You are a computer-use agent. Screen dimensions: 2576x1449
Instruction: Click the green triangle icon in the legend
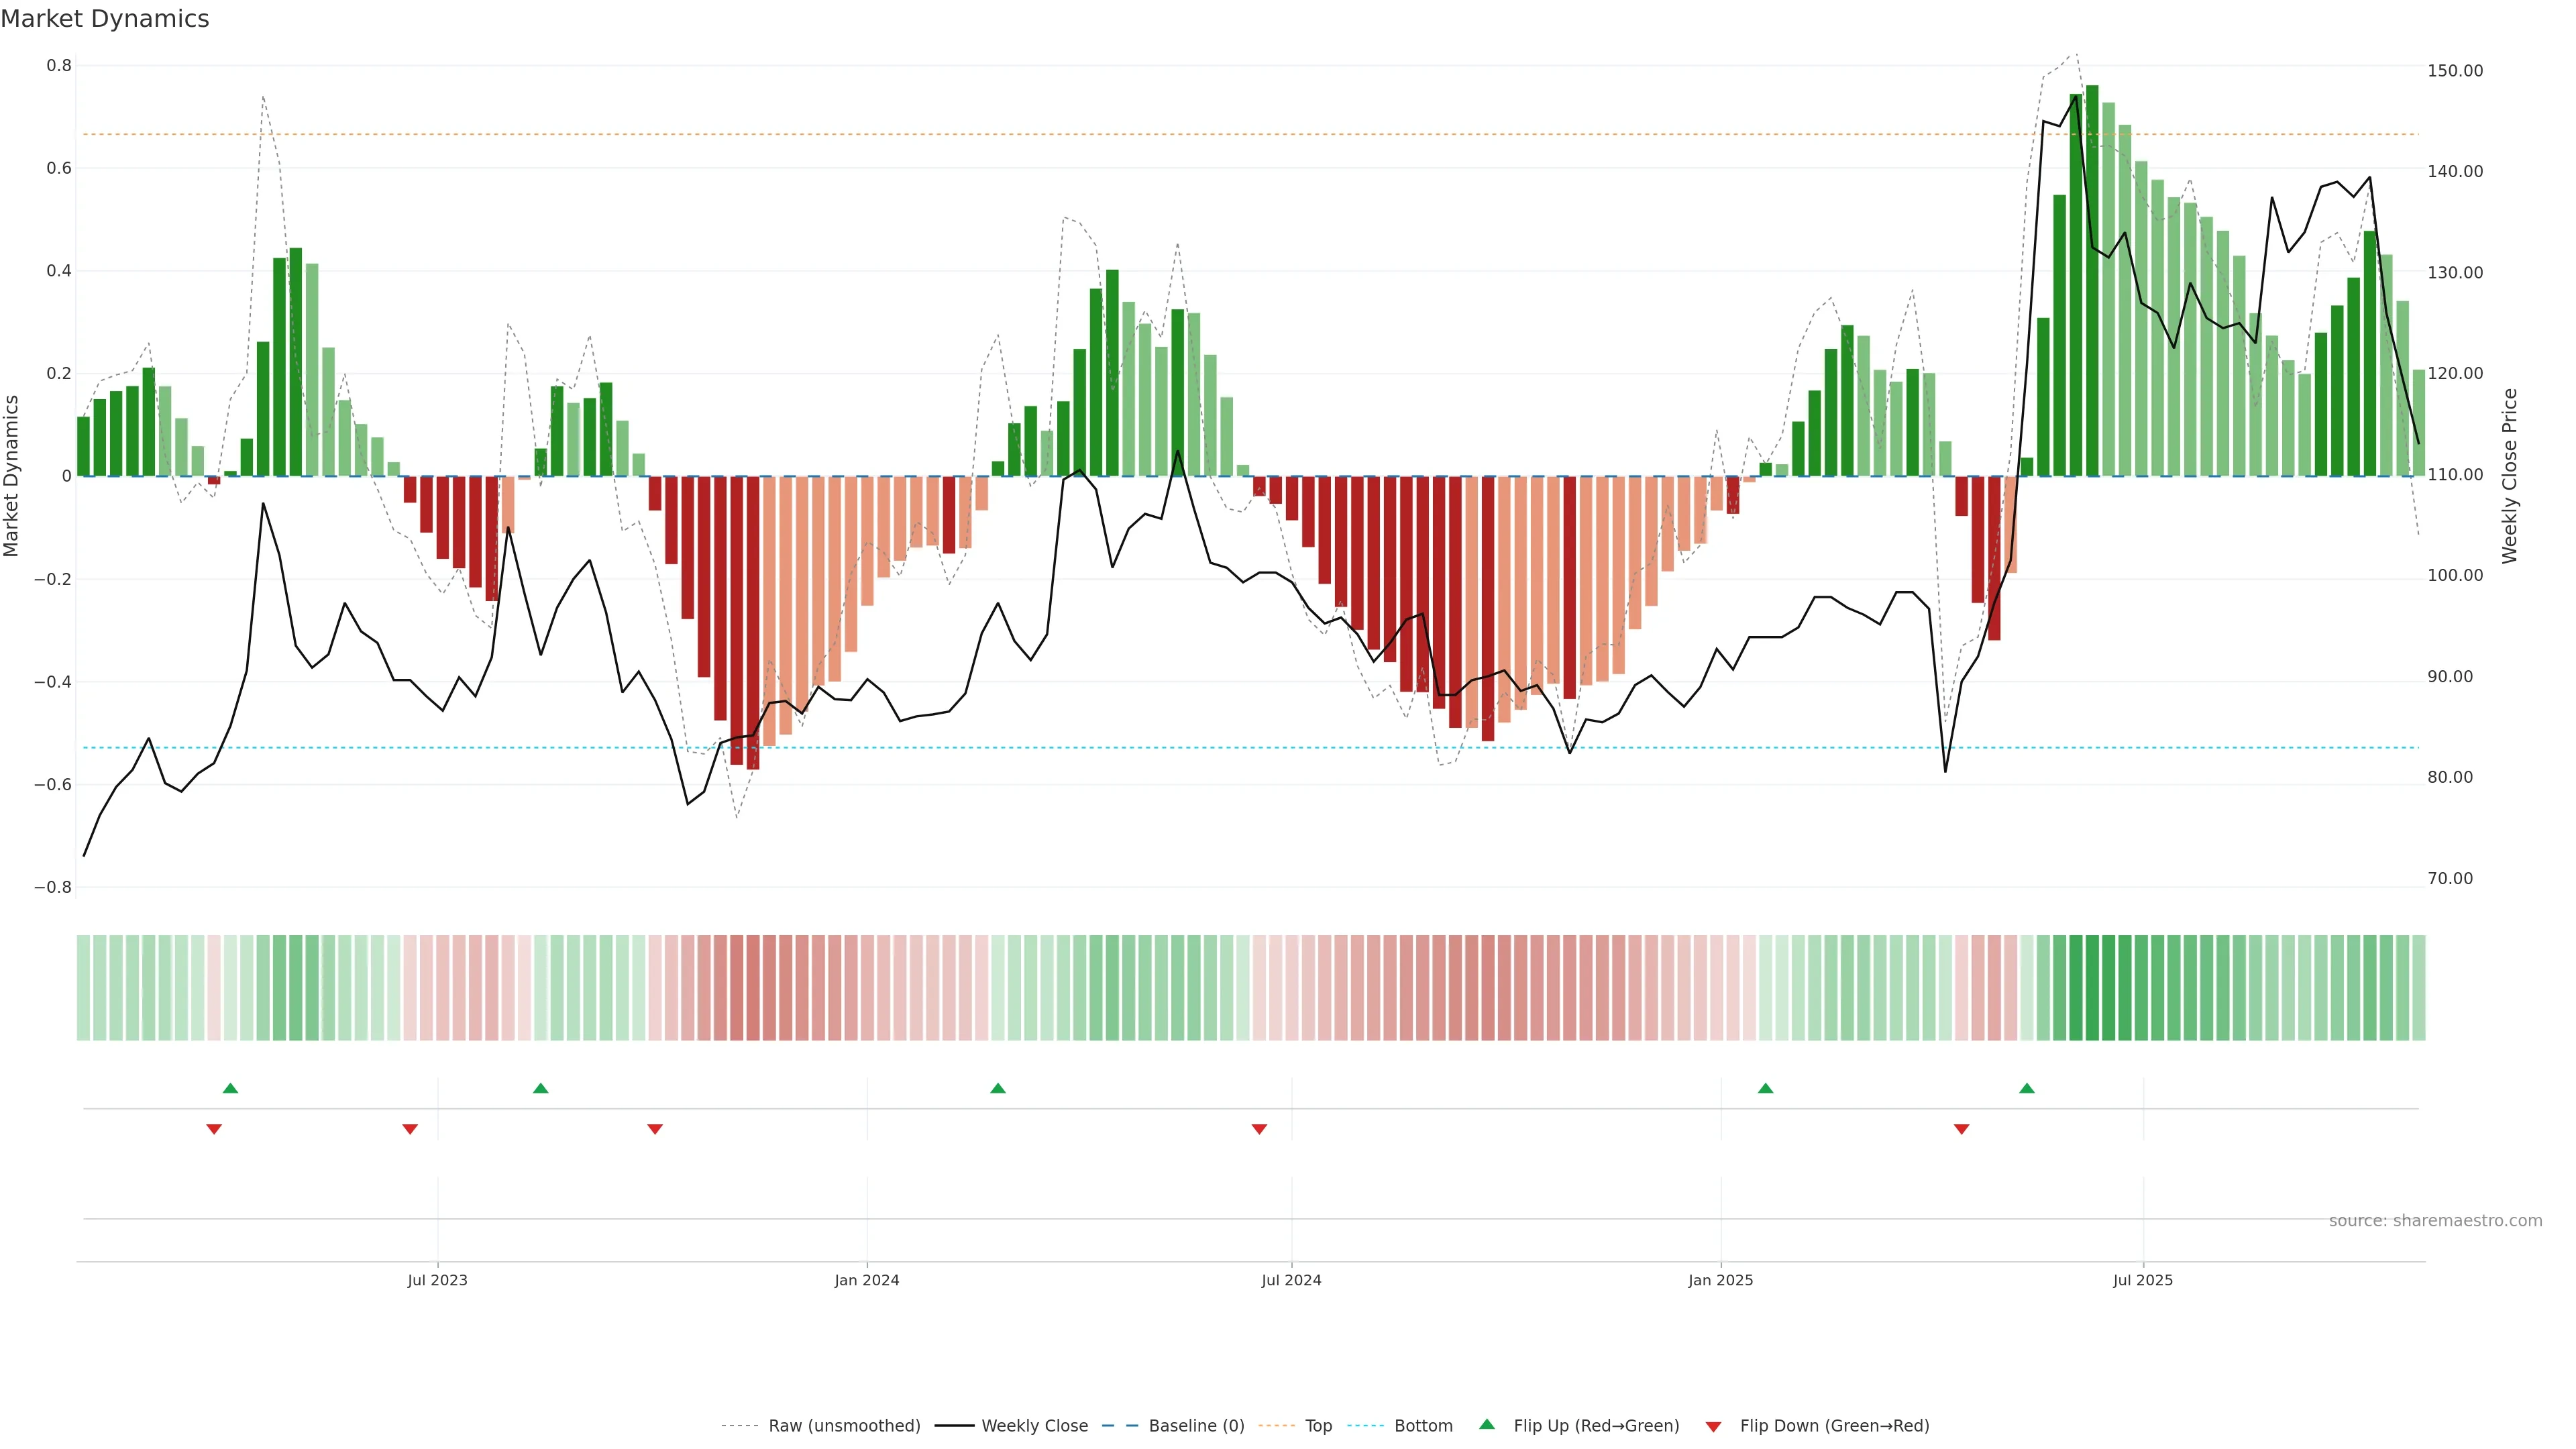point(1486,1424)
